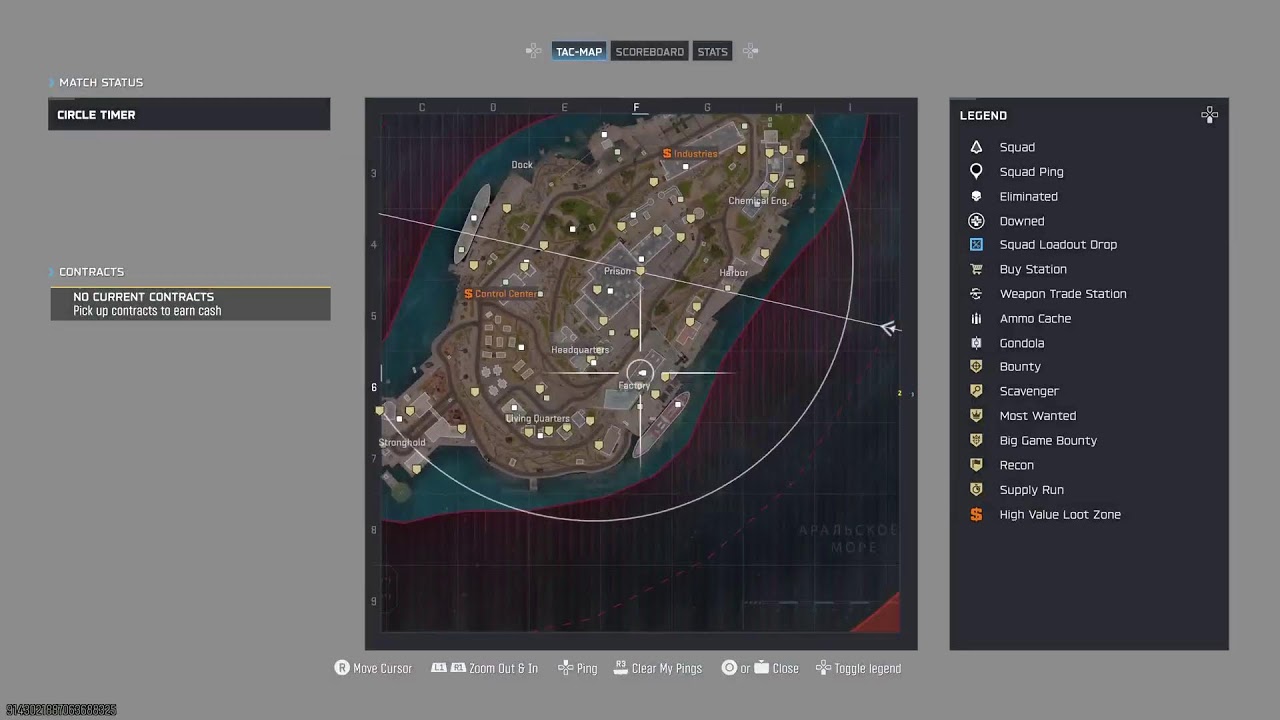Click the Gondola legend icon
The image size is (1280, 720).
click(976, 343)
